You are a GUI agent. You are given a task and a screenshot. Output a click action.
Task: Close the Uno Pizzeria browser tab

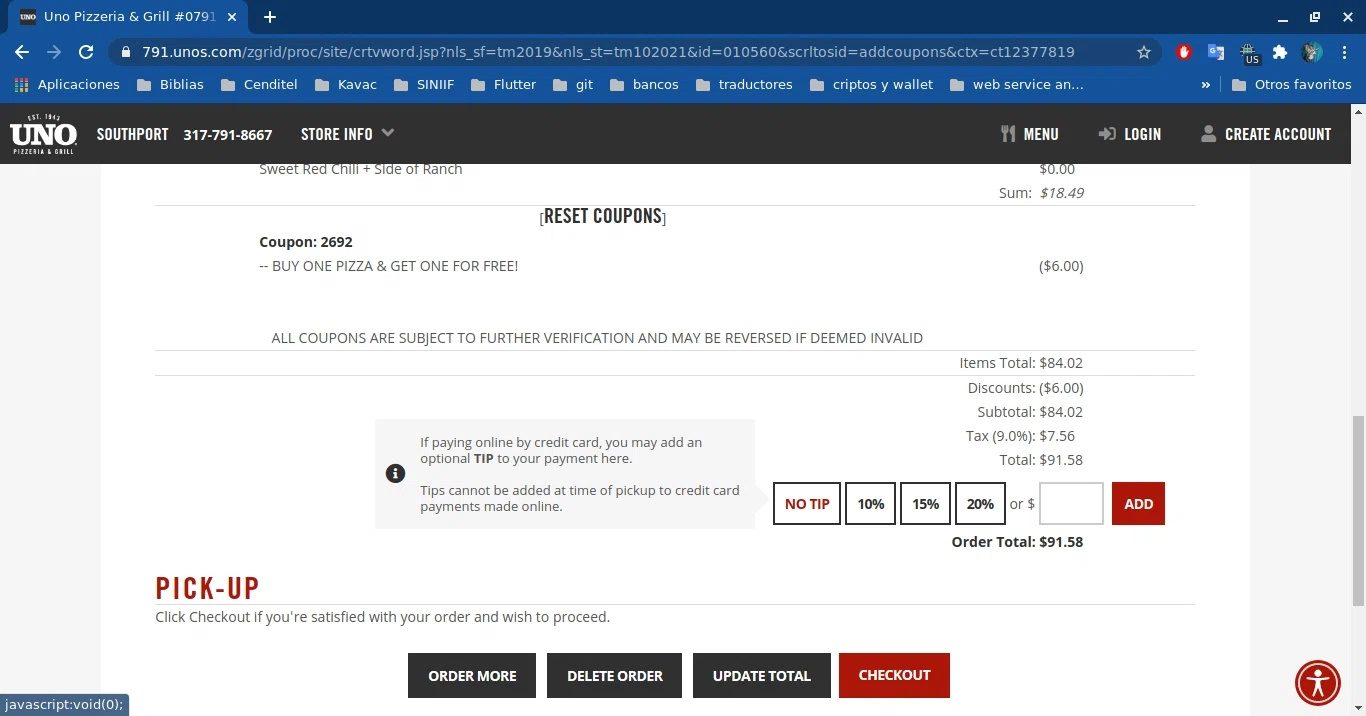(x=231, y=17)
